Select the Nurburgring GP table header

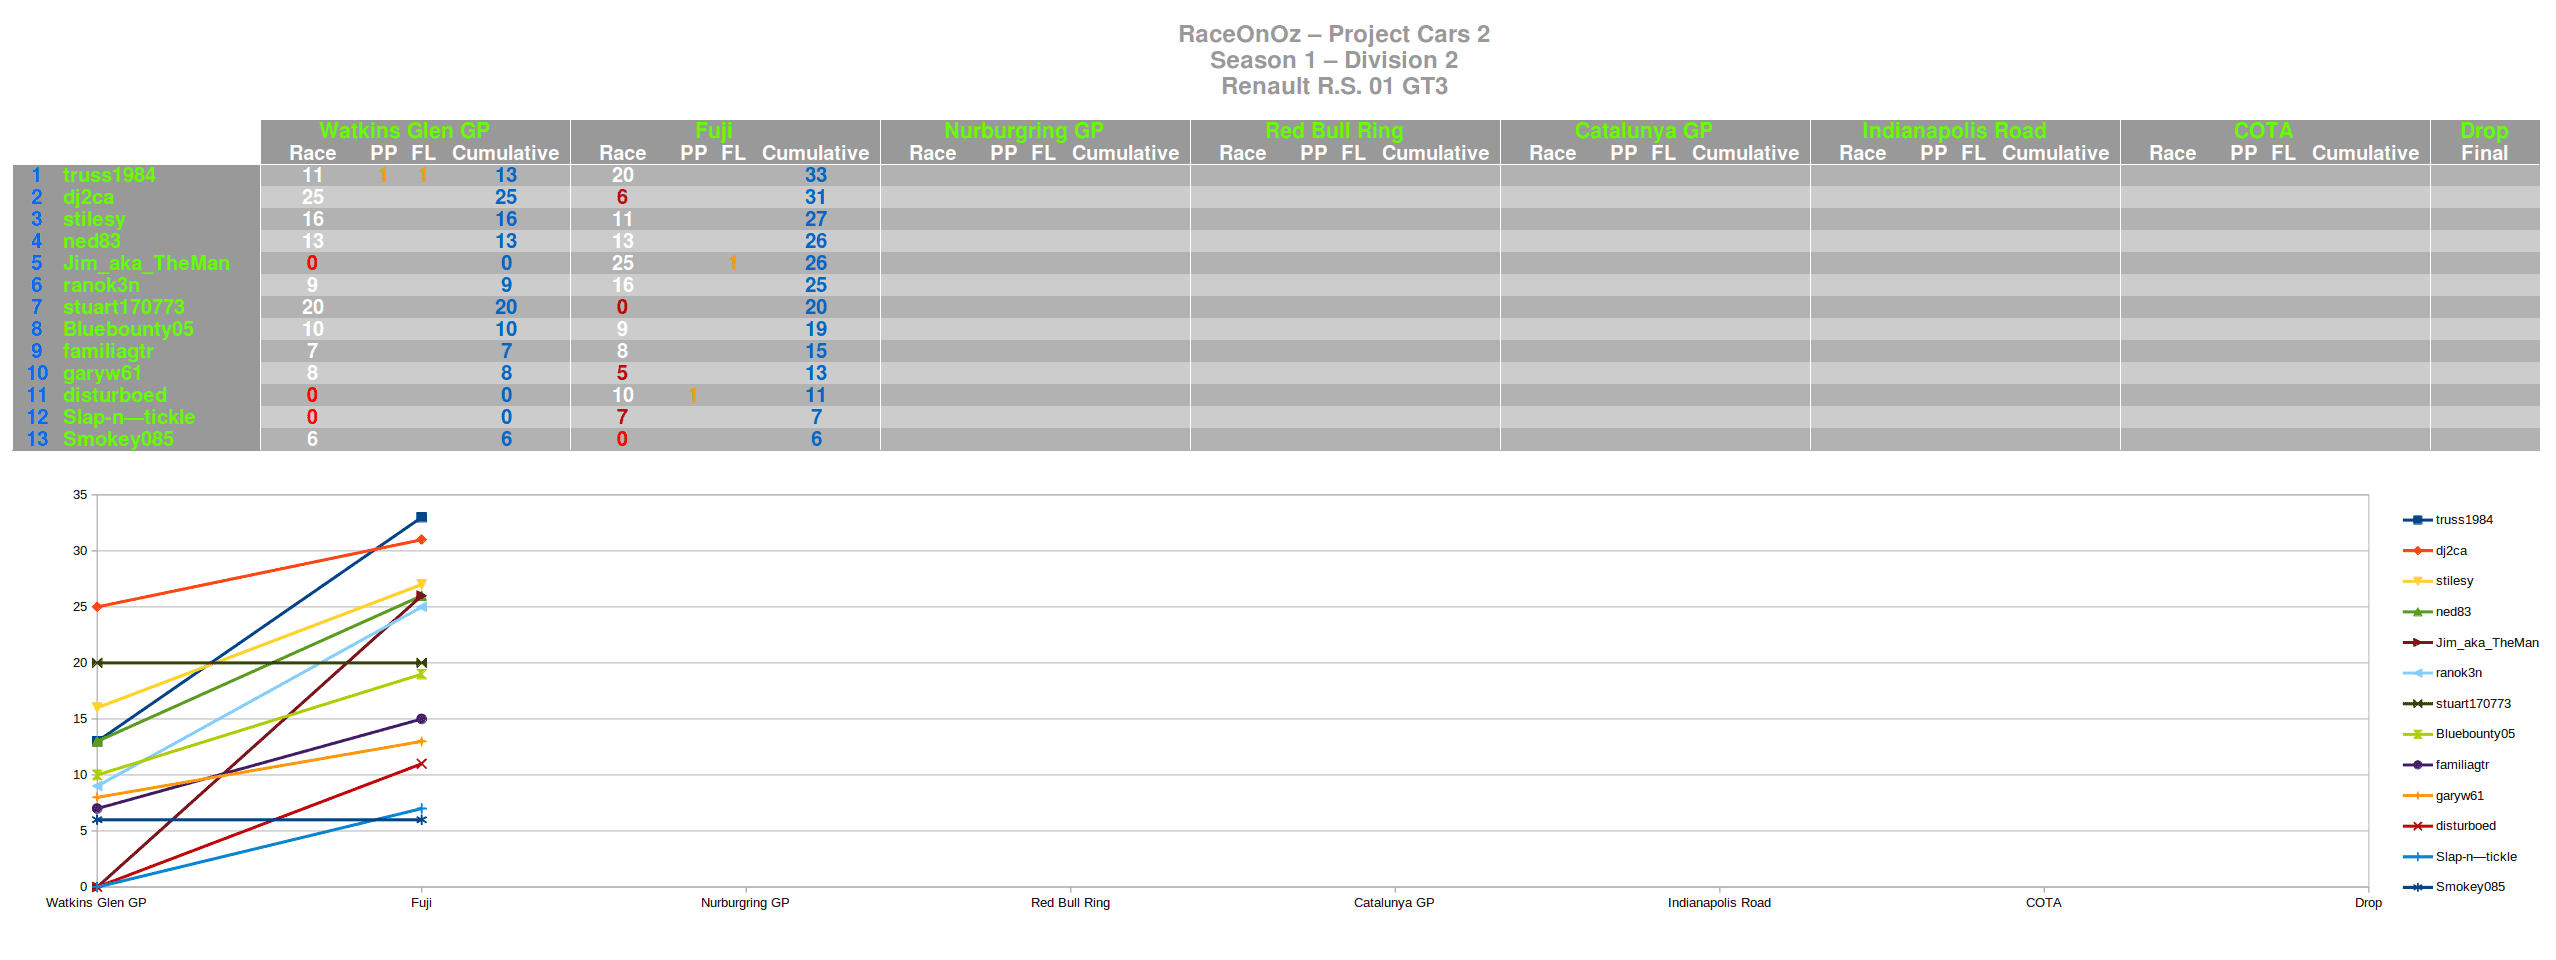tap(1024, 131)
